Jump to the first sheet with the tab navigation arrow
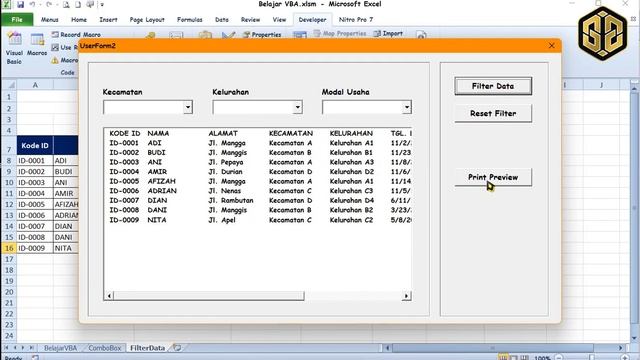 6,348
